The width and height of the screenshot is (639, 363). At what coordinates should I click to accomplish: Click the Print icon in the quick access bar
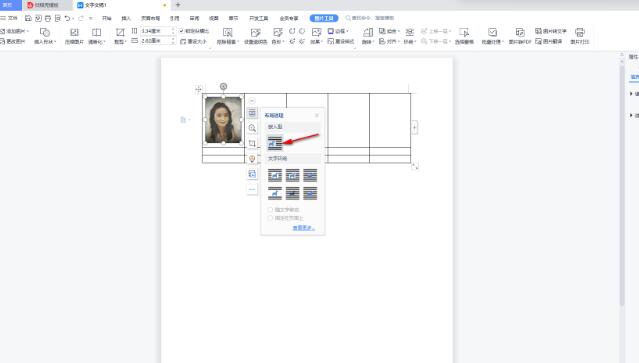click(48, 18)
